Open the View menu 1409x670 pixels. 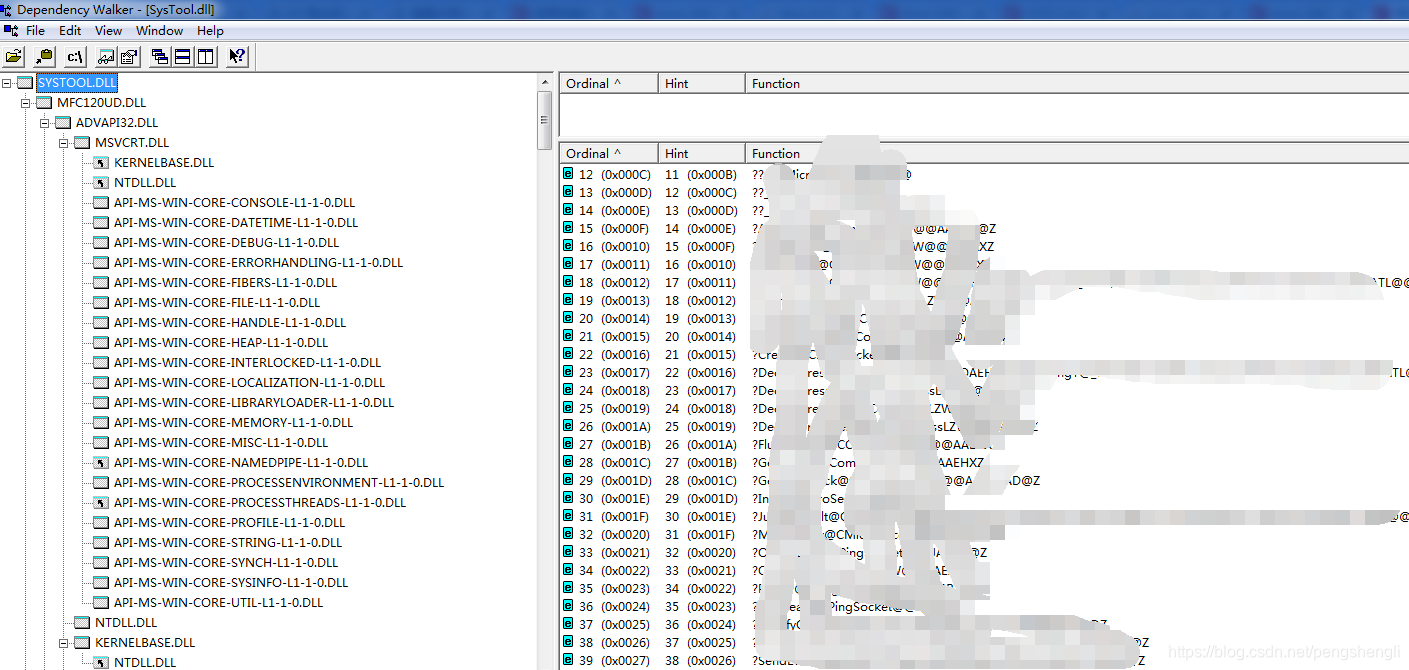(109, 31)
